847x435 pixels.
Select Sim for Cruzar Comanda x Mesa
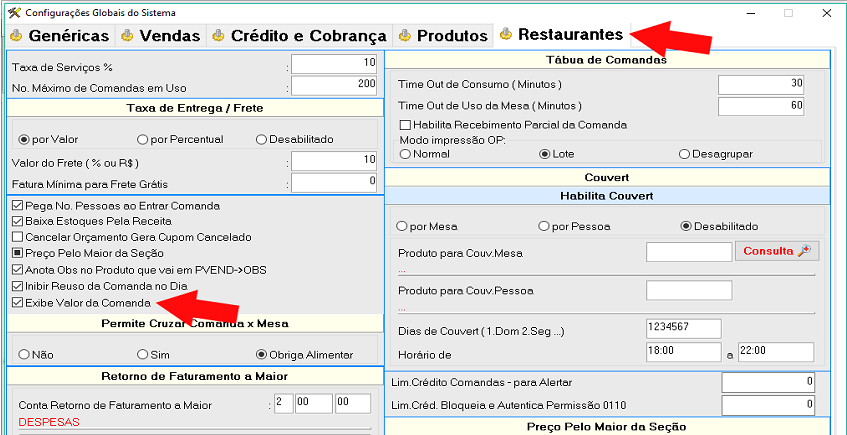tap(143, 354)
